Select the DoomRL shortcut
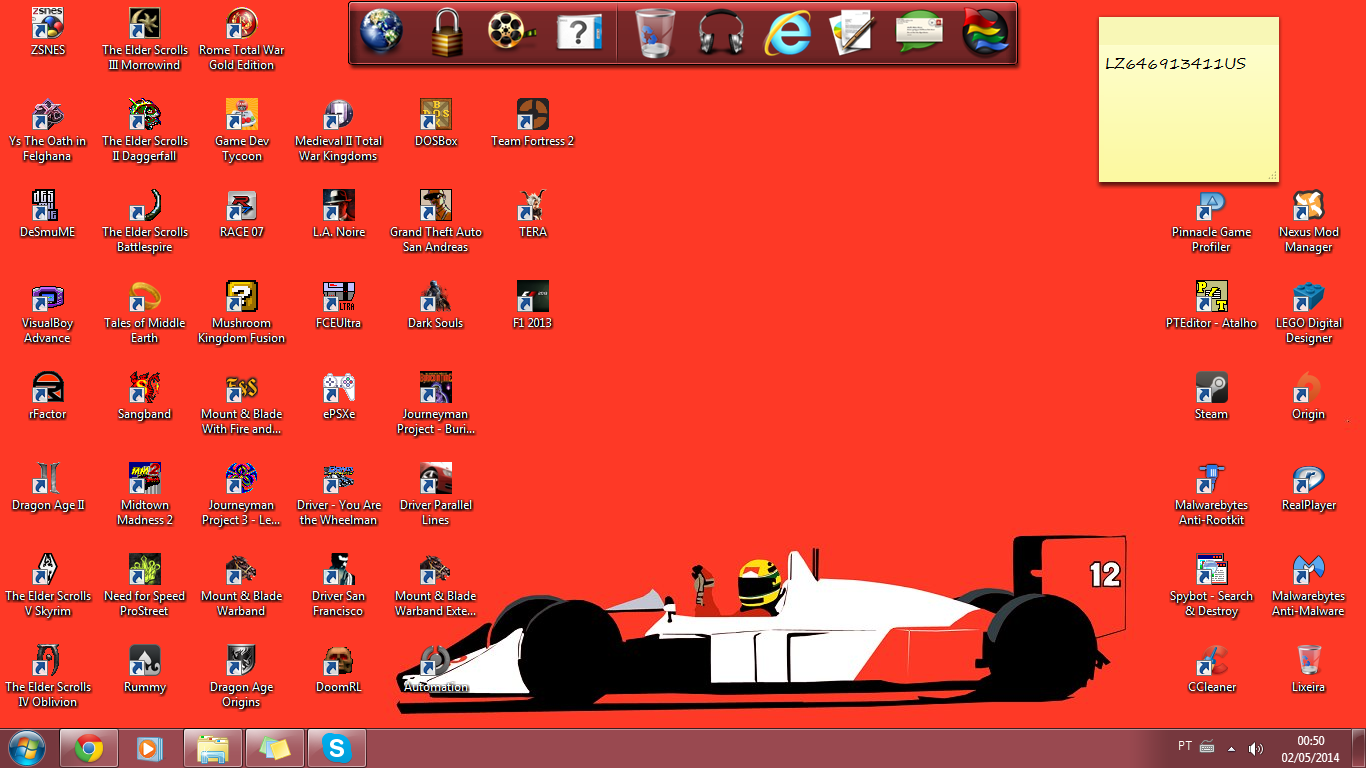This screenshot has height=768, width=1366. click(x=339, y=660)
